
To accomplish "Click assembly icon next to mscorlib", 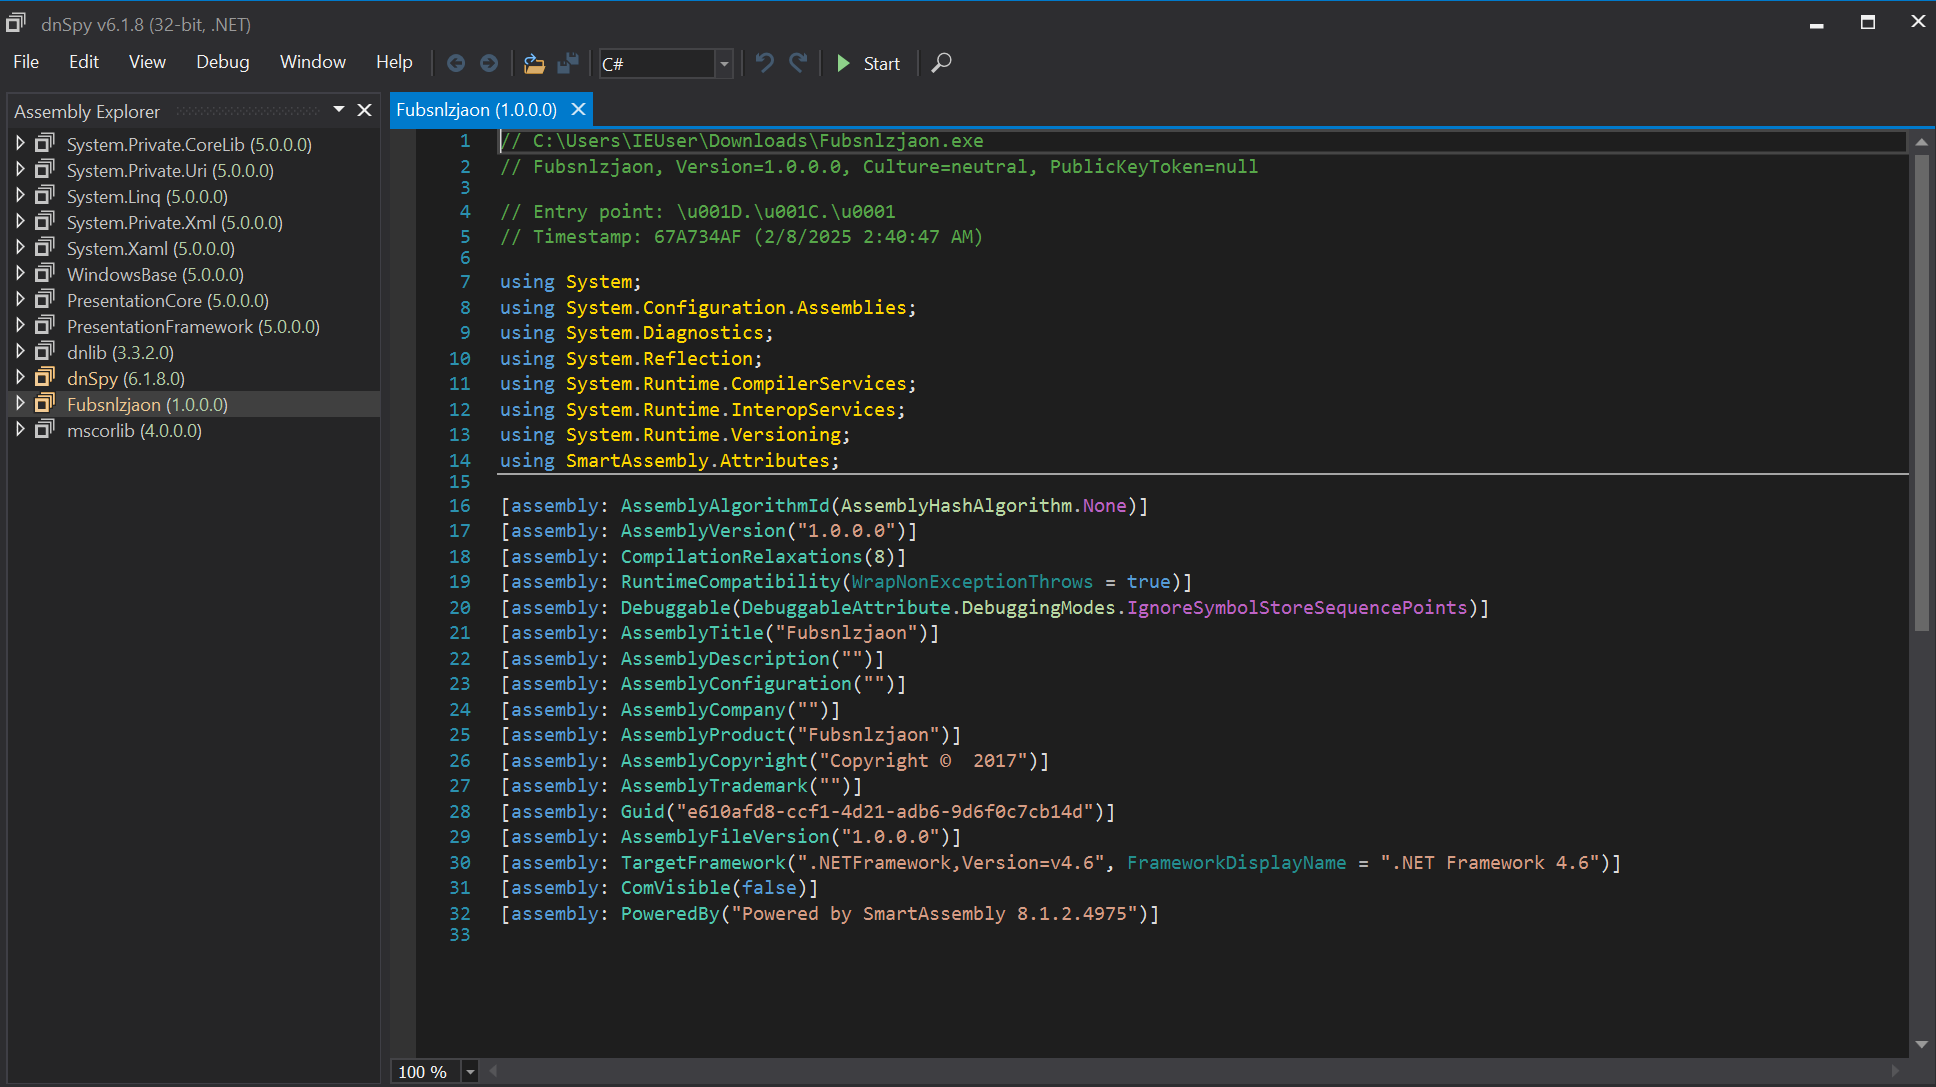I will 45,429.
